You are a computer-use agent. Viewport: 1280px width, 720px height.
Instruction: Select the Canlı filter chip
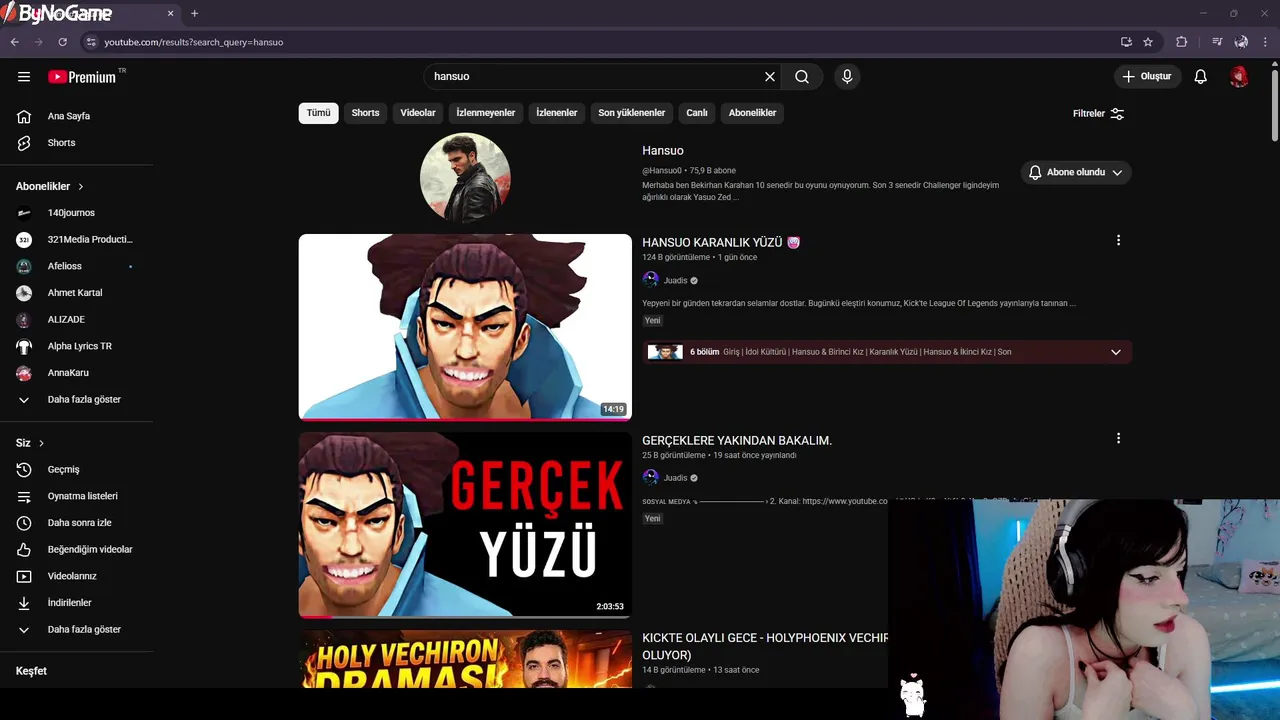[697, 113]
